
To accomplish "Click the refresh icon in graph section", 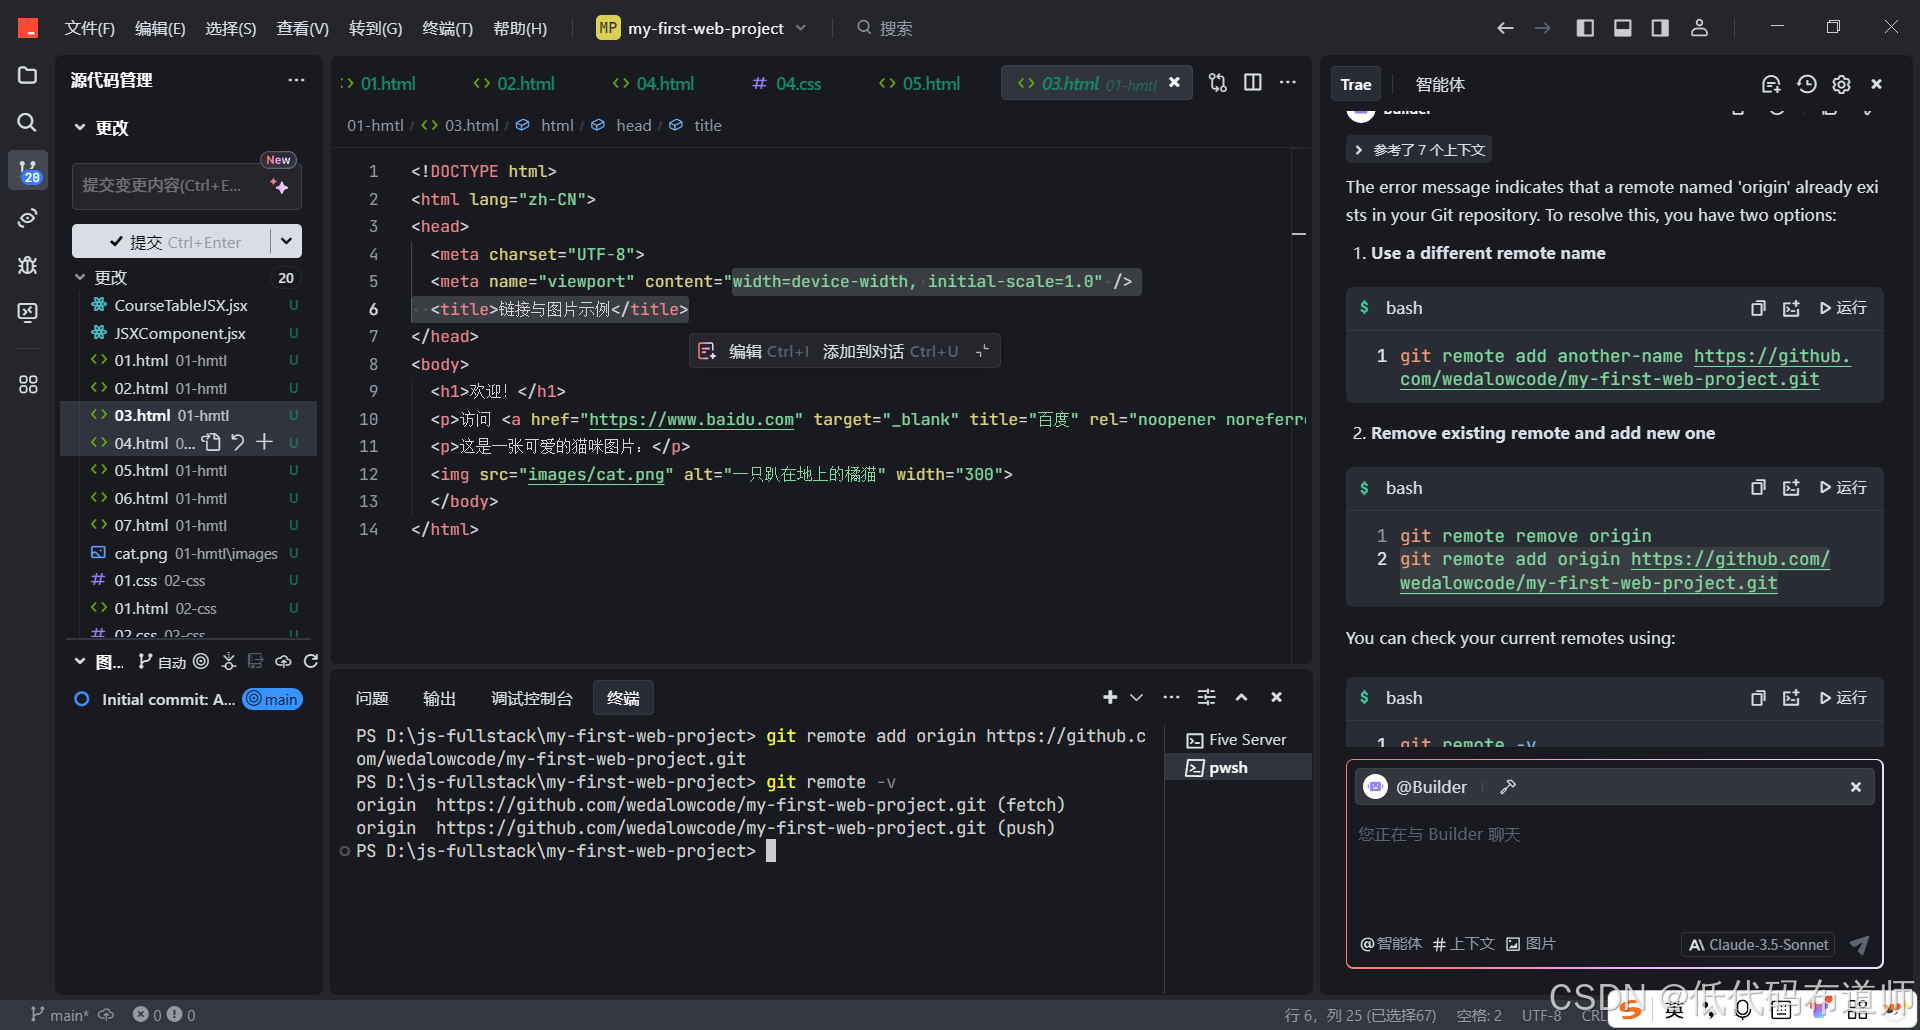I will 311,661.
